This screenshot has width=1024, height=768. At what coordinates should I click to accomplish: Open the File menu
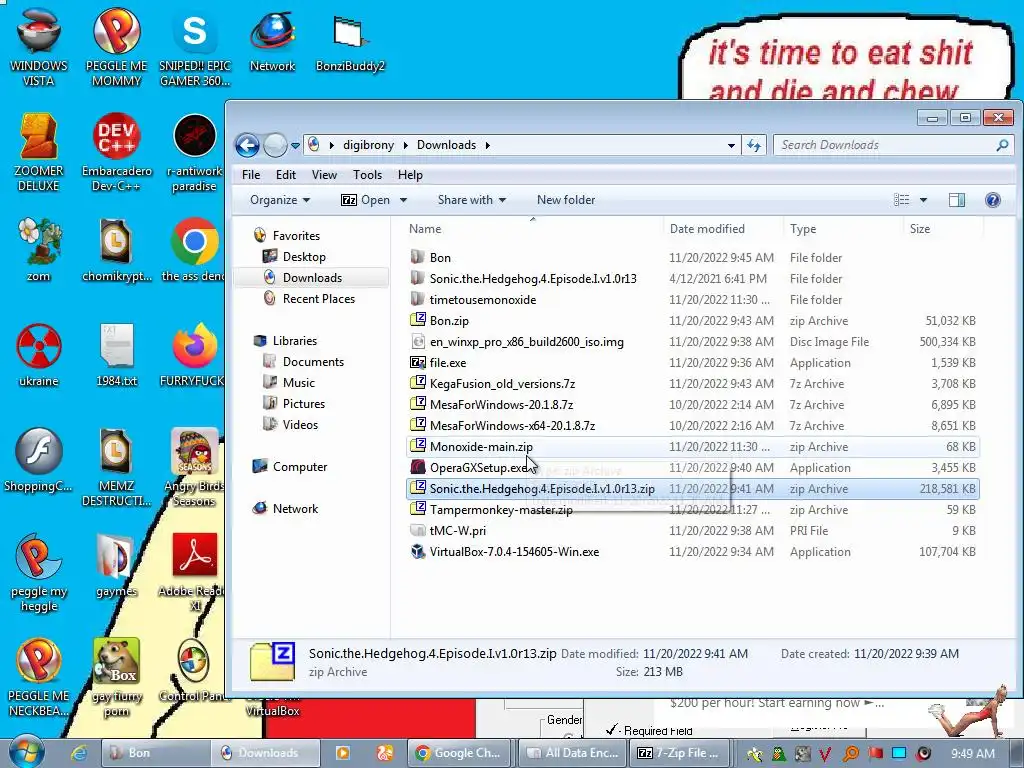pyautogui.click(x=251, y=175)
